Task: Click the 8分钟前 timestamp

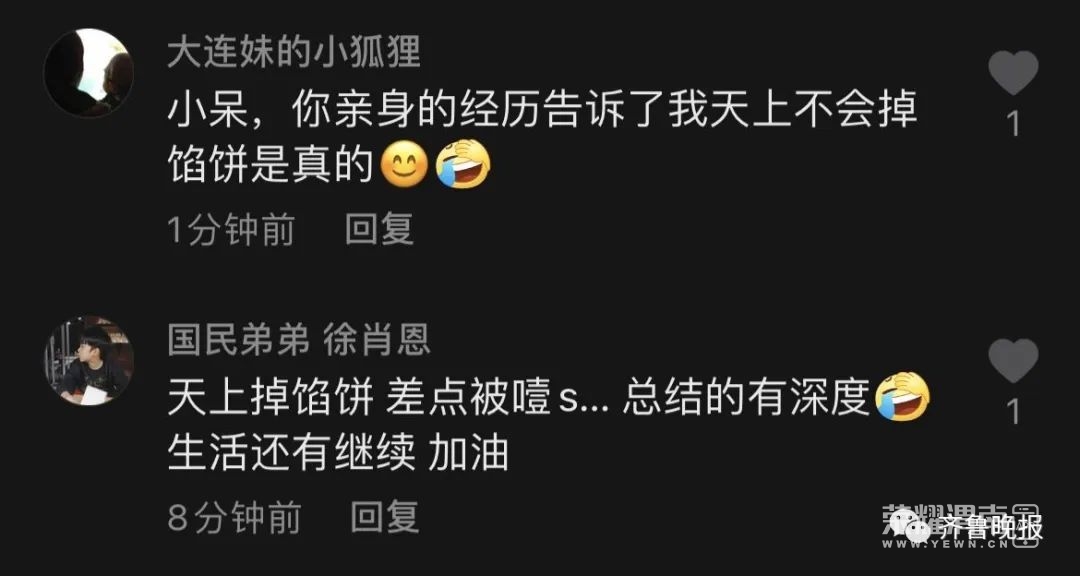Action: 234,517
